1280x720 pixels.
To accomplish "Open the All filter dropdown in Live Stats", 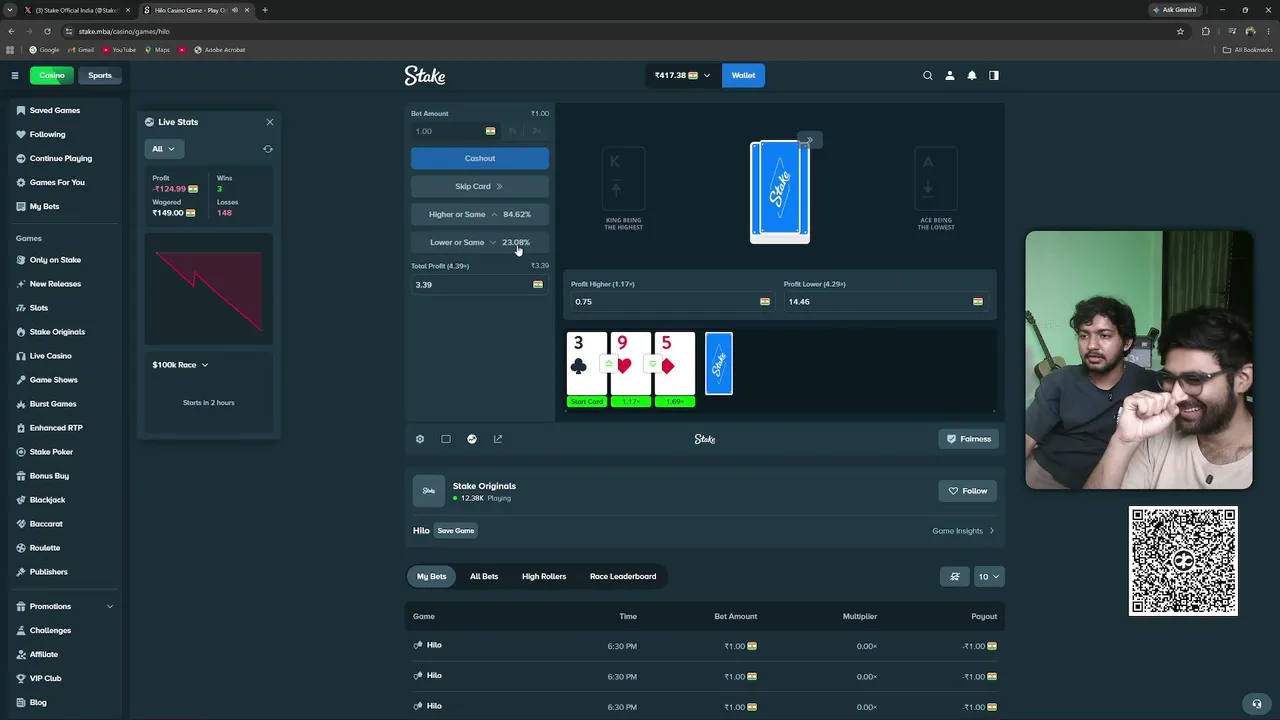I will point(162,149).
